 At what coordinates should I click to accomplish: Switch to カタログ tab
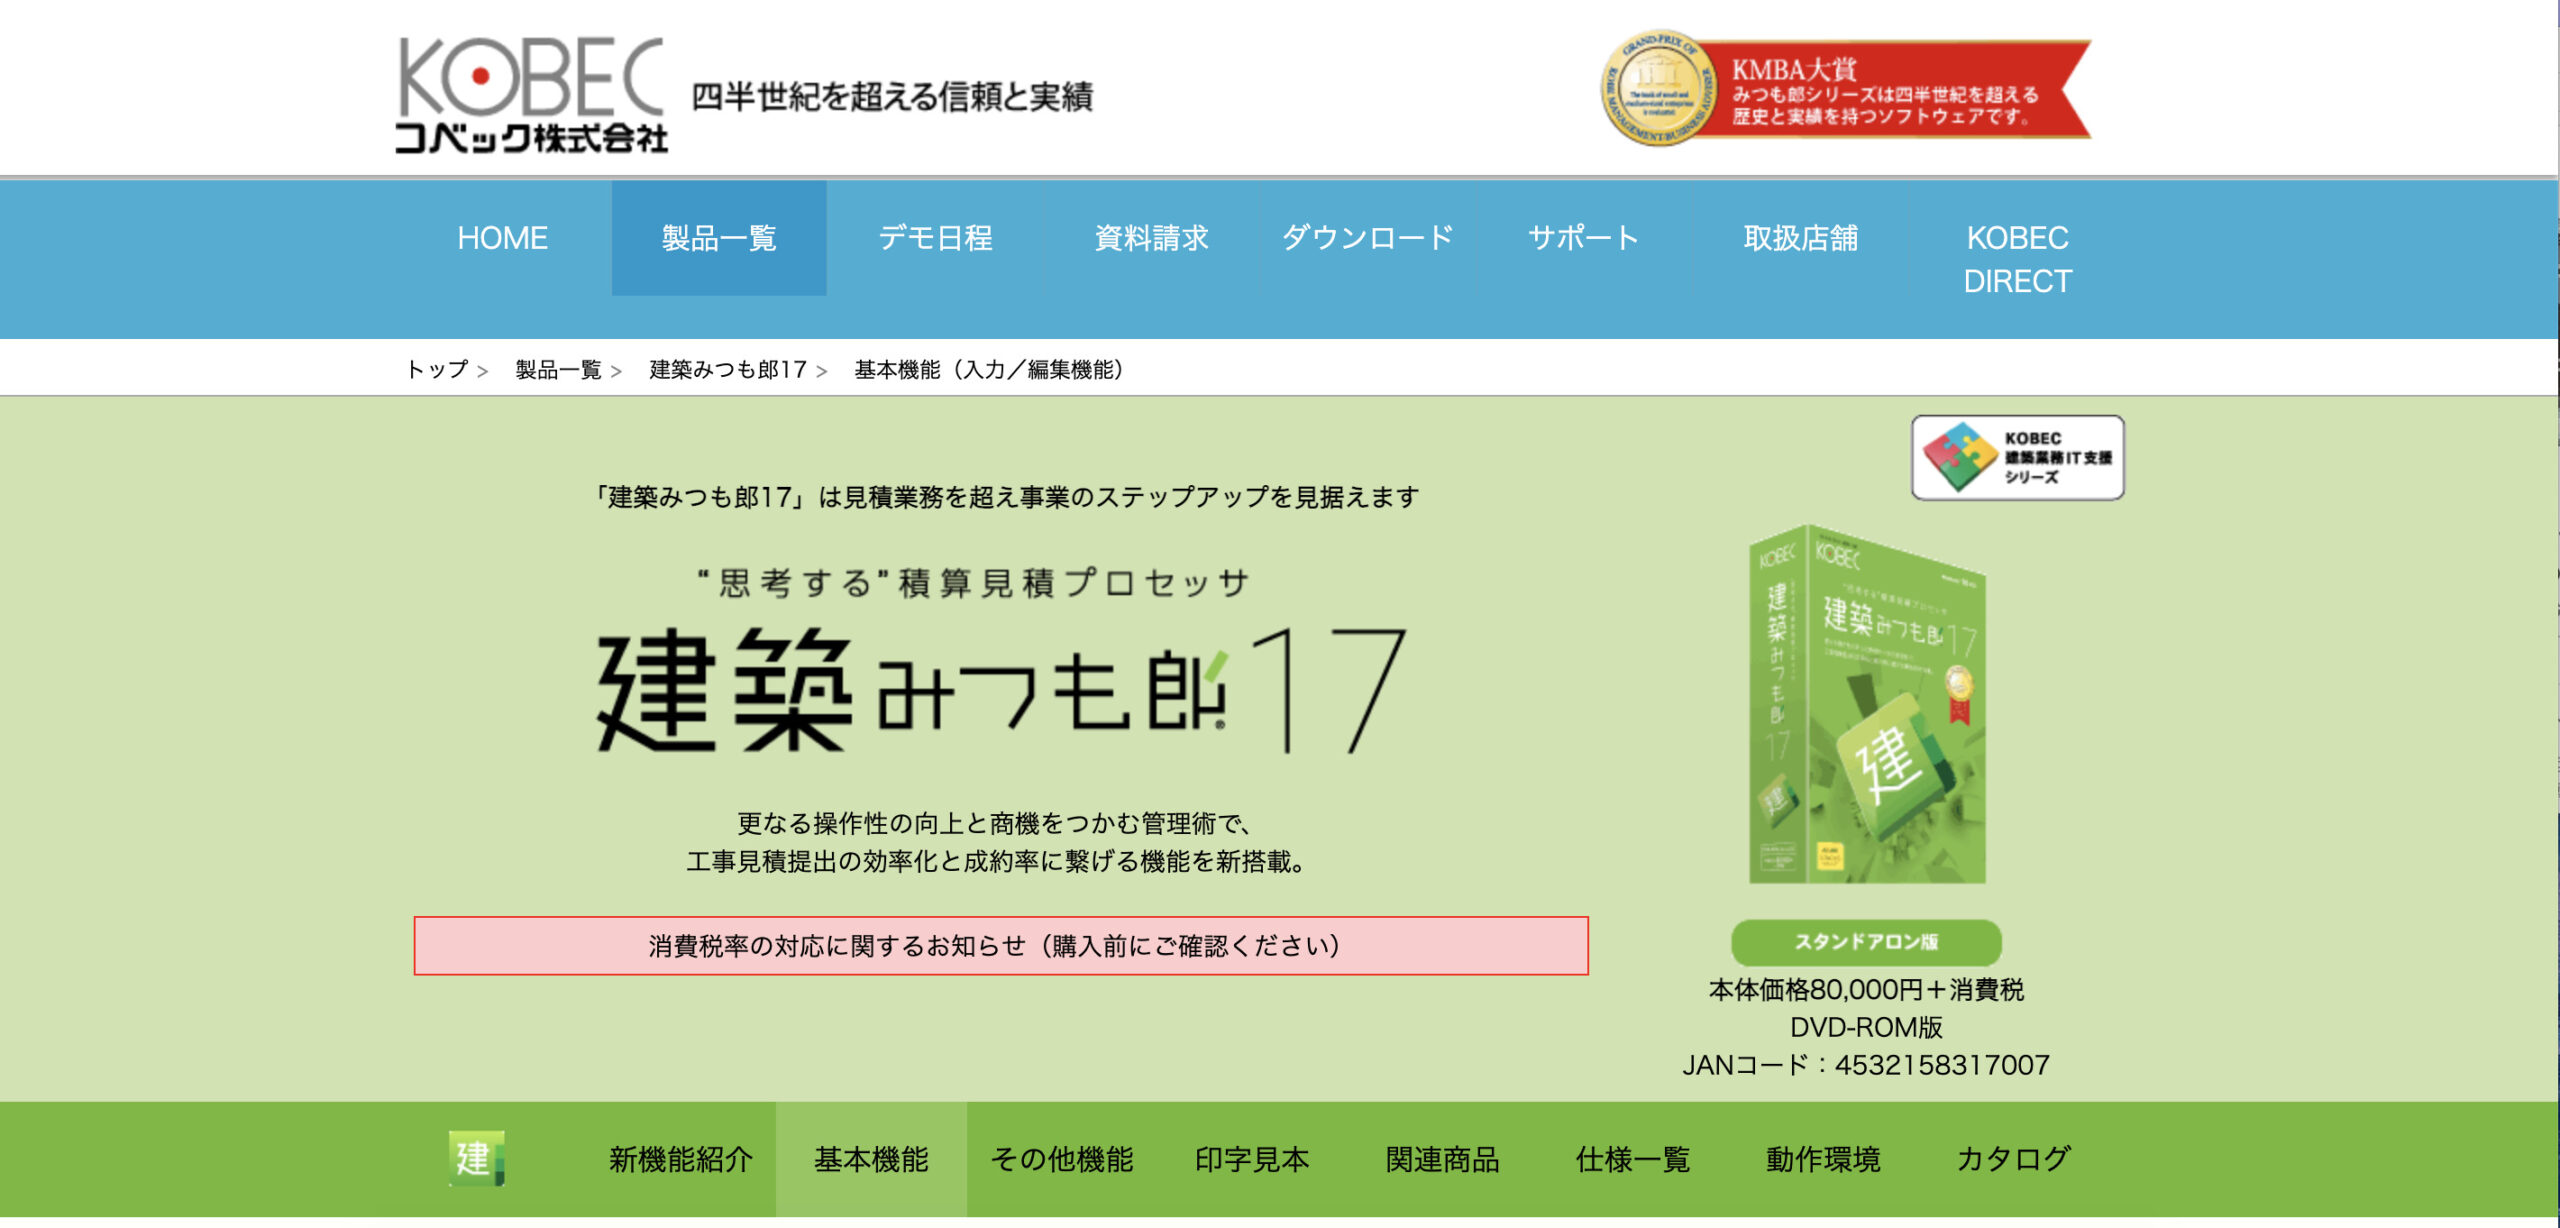(2013, 1159)
